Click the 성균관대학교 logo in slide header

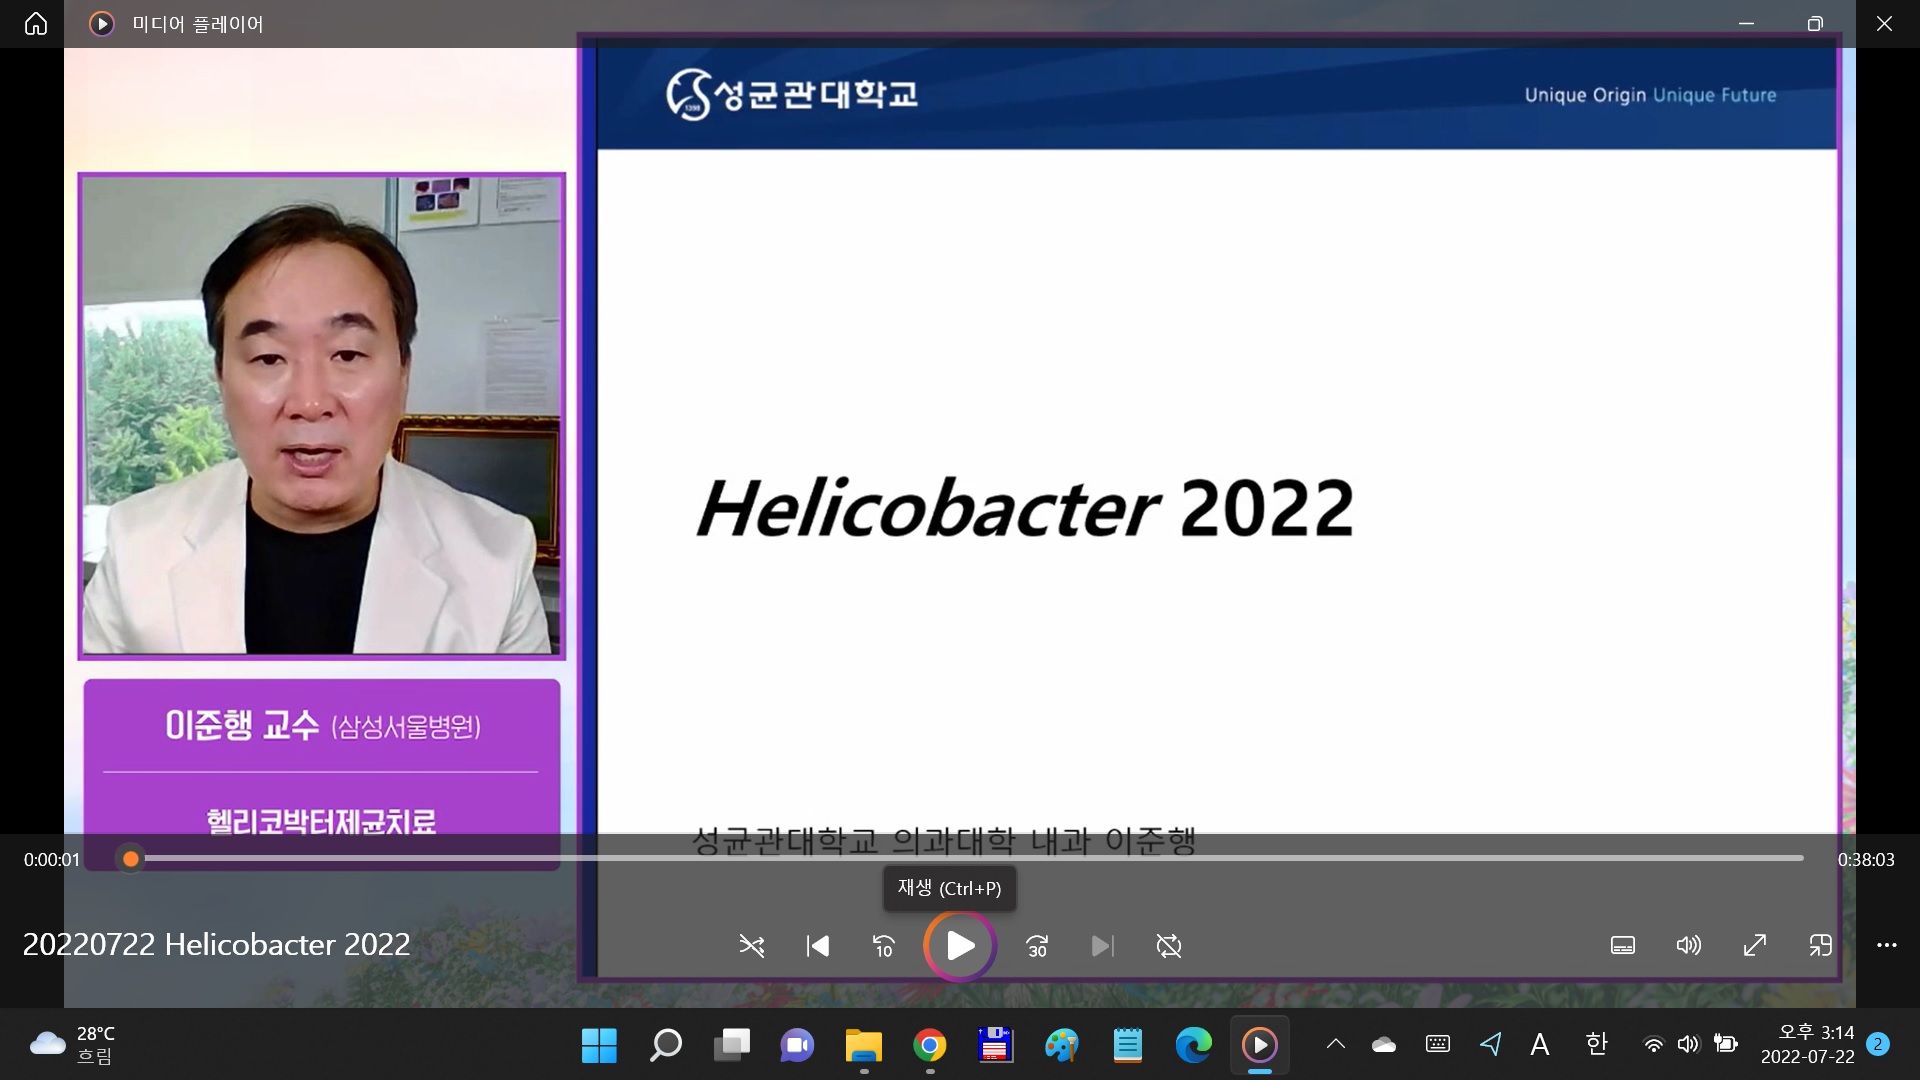(x=792, y=94)
